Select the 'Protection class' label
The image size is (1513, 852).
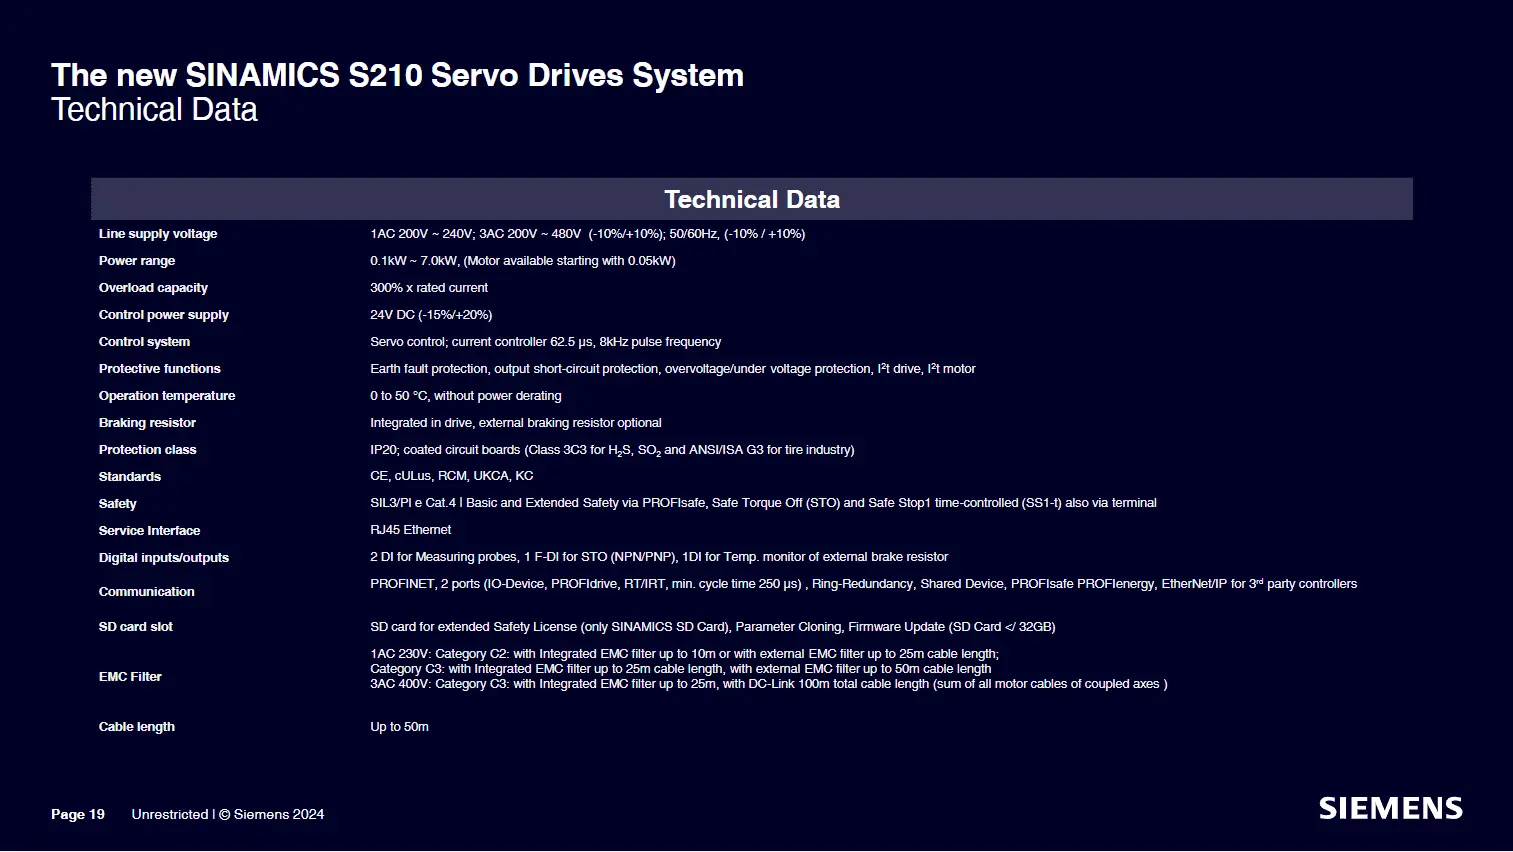coord(147,450)
